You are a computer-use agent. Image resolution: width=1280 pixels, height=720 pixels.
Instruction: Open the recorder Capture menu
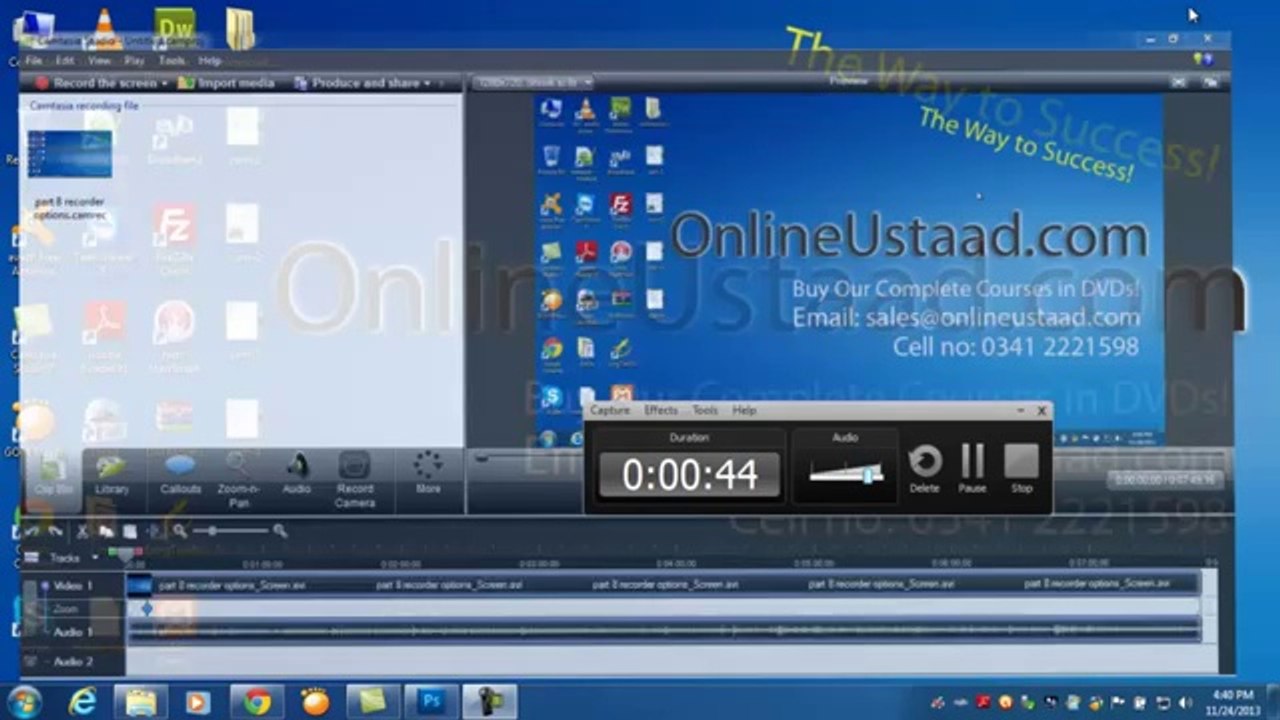(610, 410)
